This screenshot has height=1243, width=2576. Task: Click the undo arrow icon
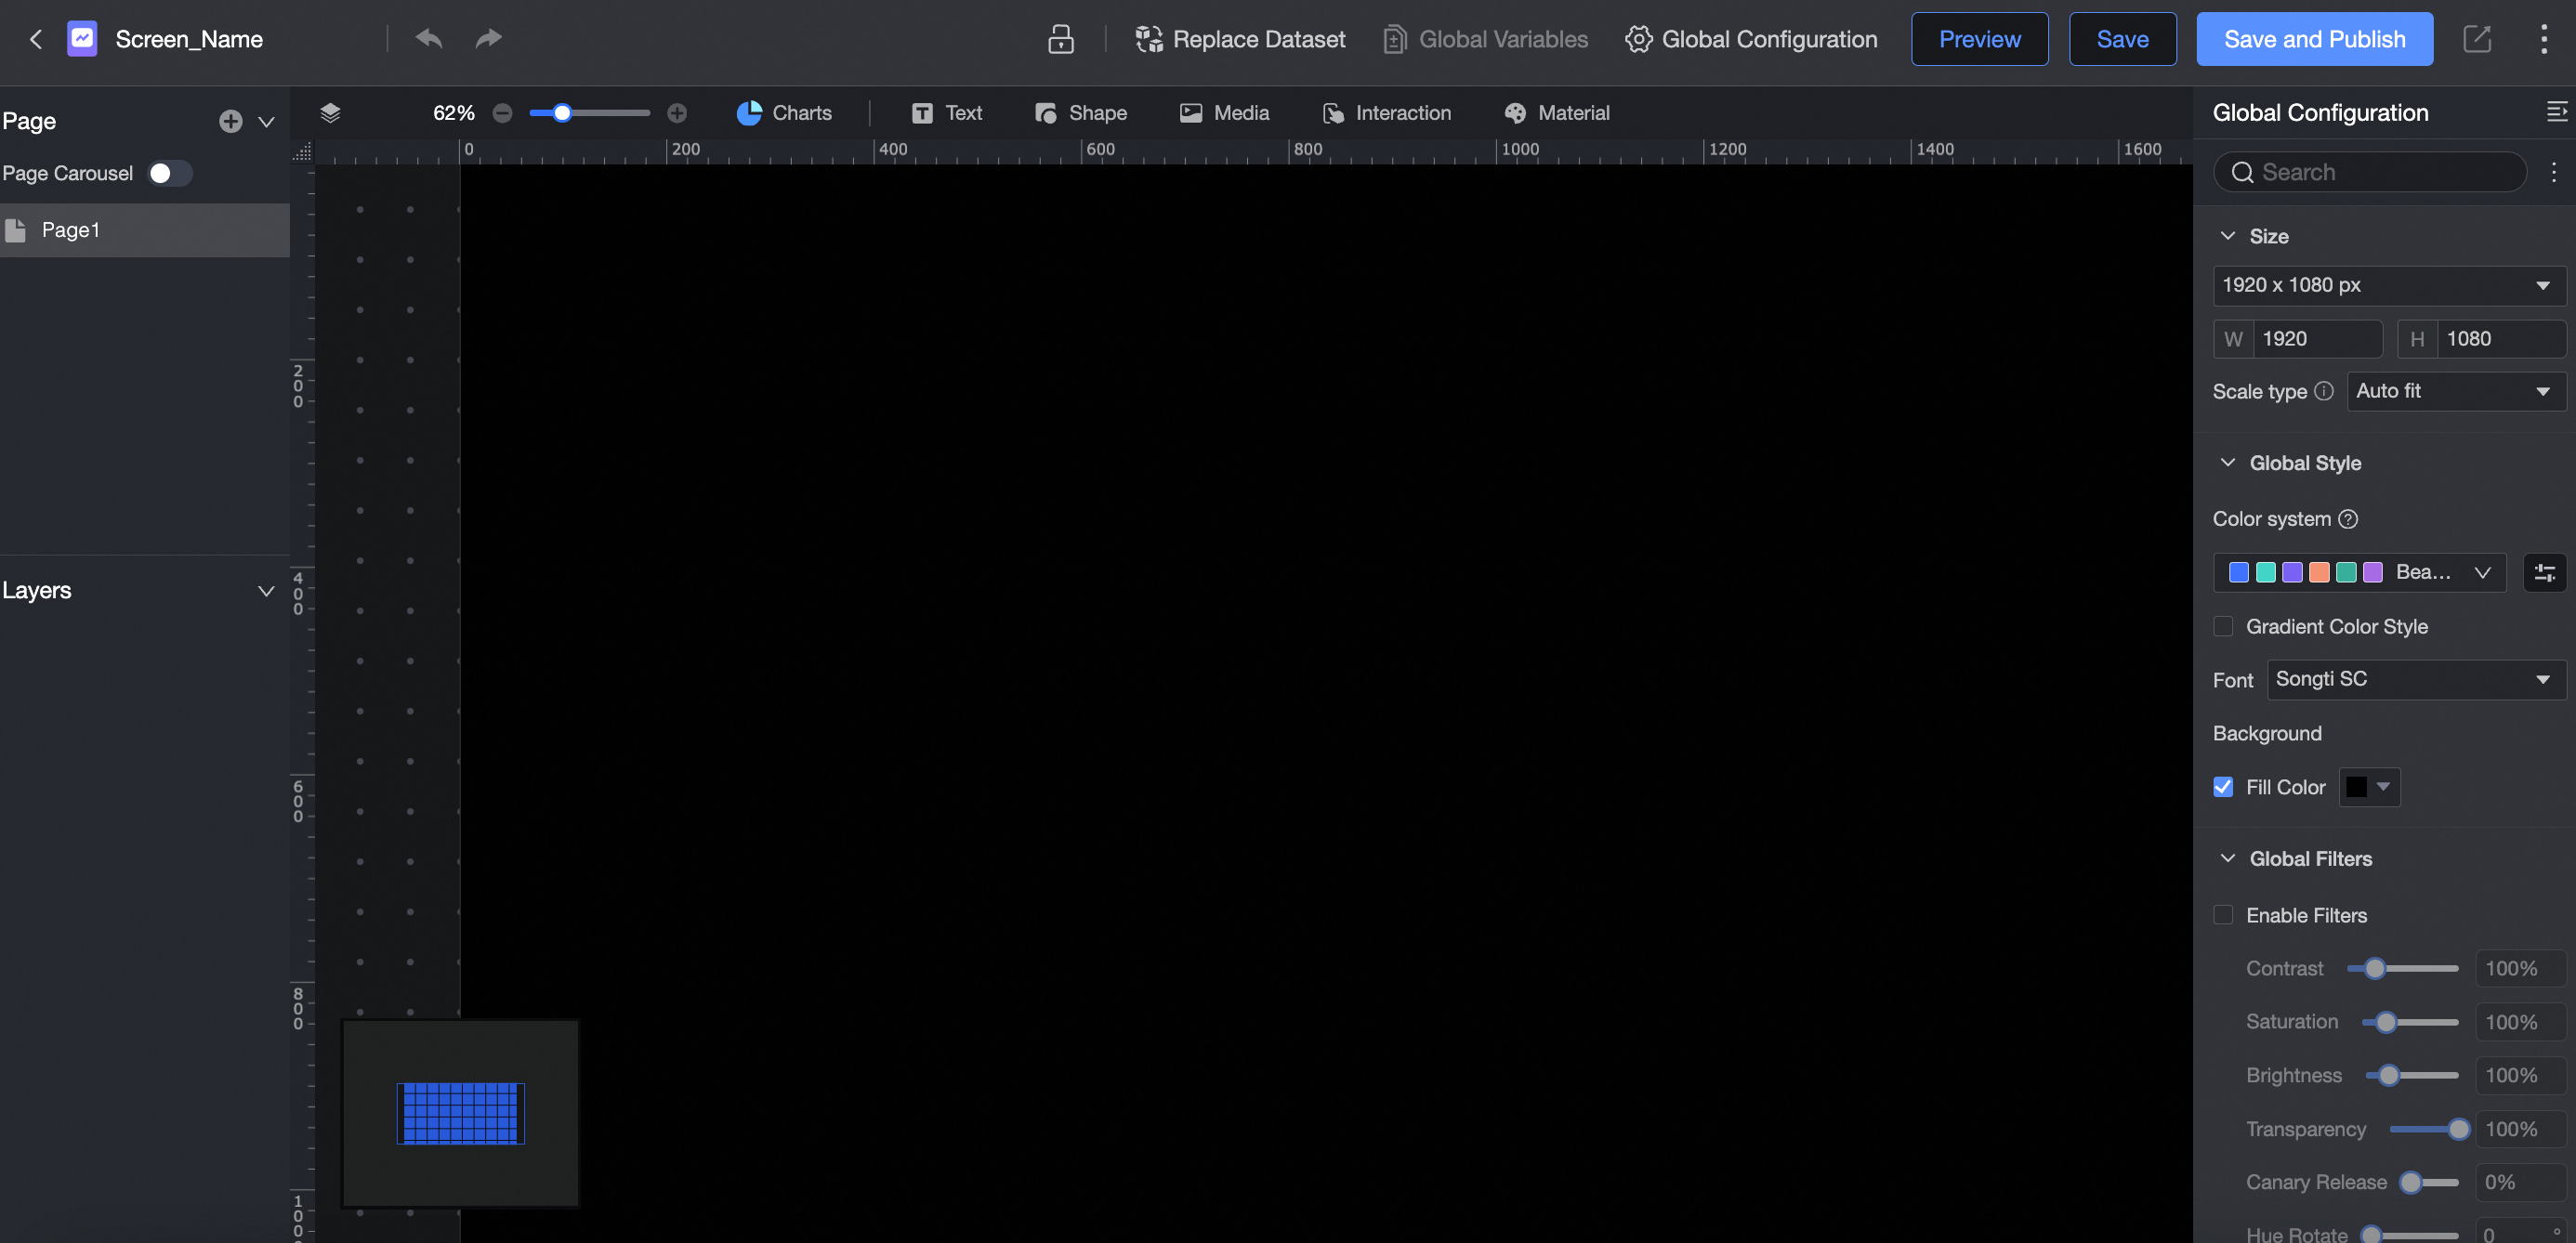(429, 39)
